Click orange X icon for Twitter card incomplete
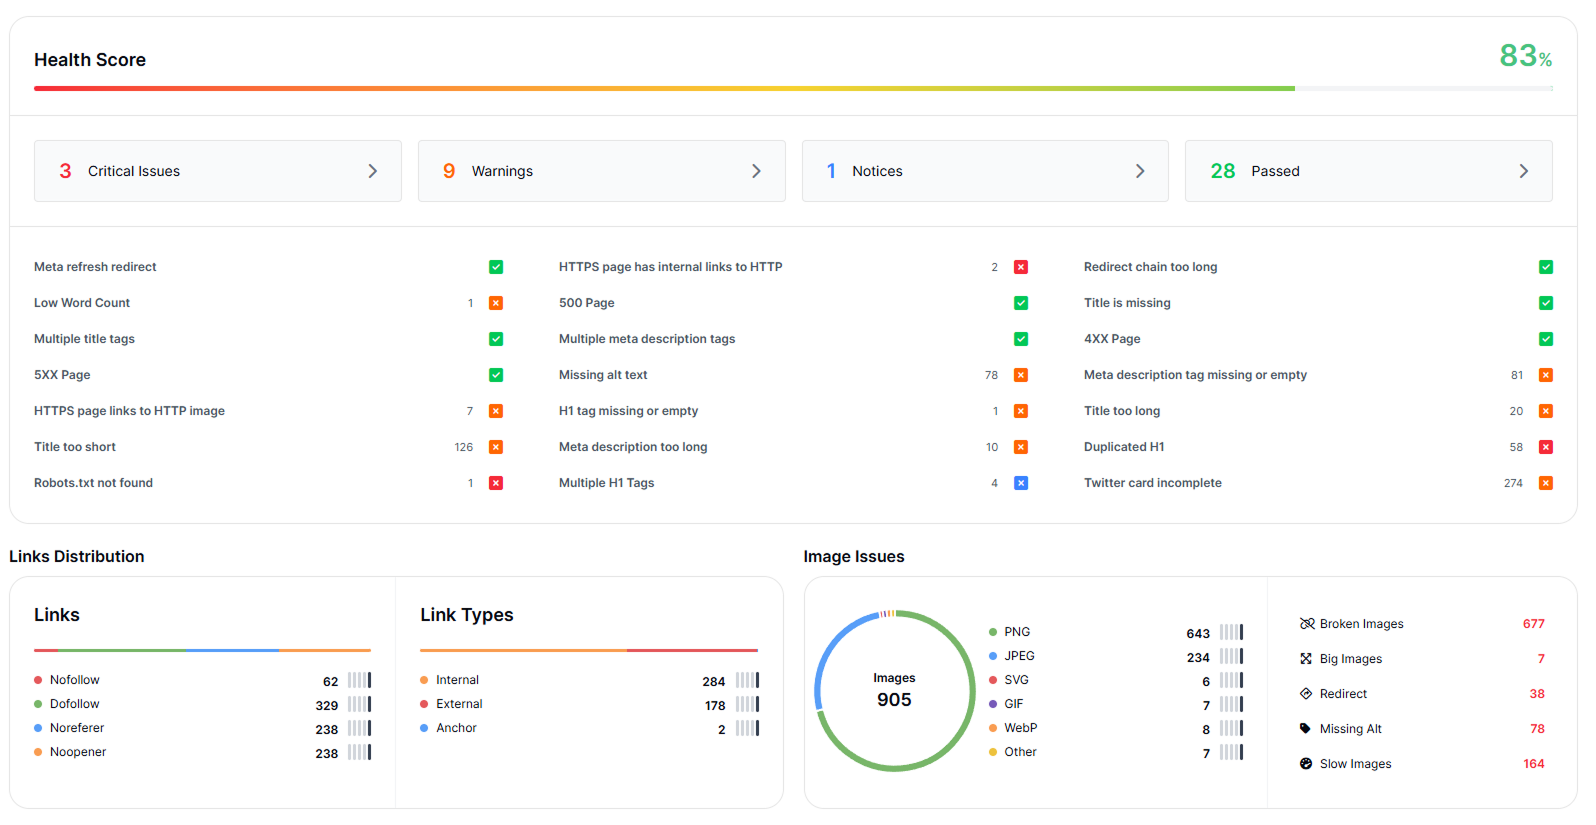1596x825 pixels. [x=1546, y=483]
